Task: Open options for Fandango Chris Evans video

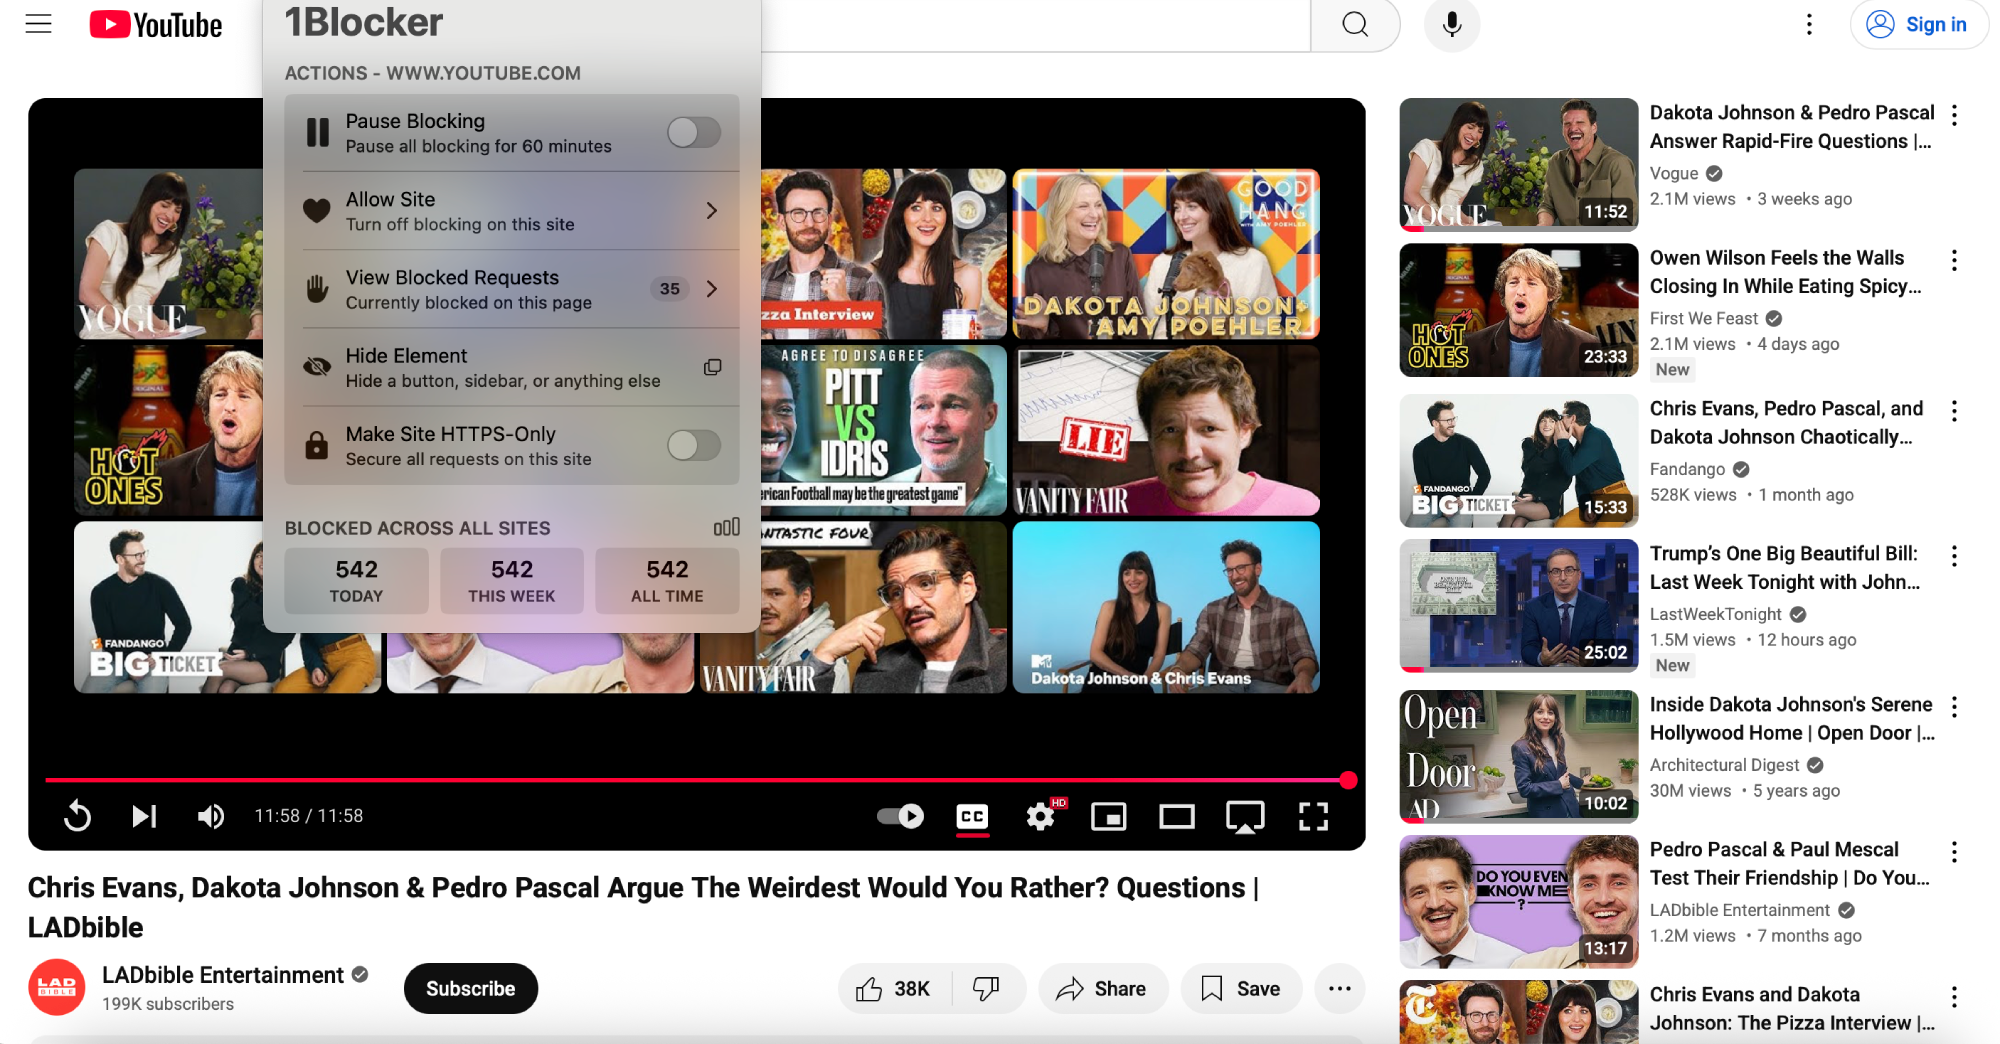Action: (1954, 410)
